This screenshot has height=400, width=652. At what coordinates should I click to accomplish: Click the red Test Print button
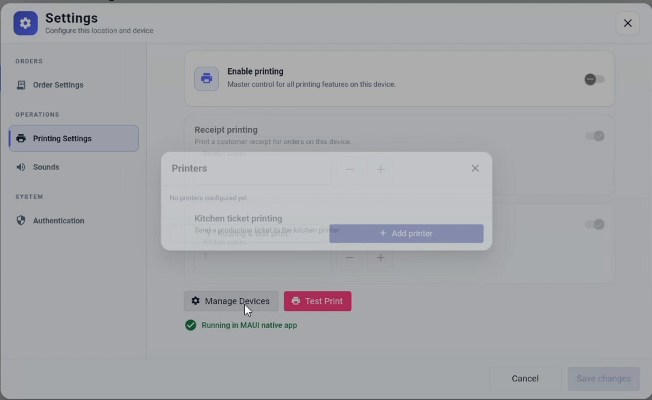pyautogui.click(x=318, y=301)
